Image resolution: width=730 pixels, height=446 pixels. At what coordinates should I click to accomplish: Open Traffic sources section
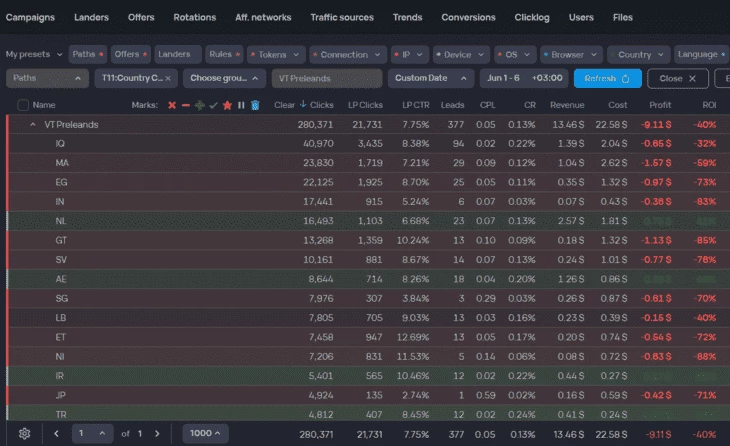tap(342, 17)
